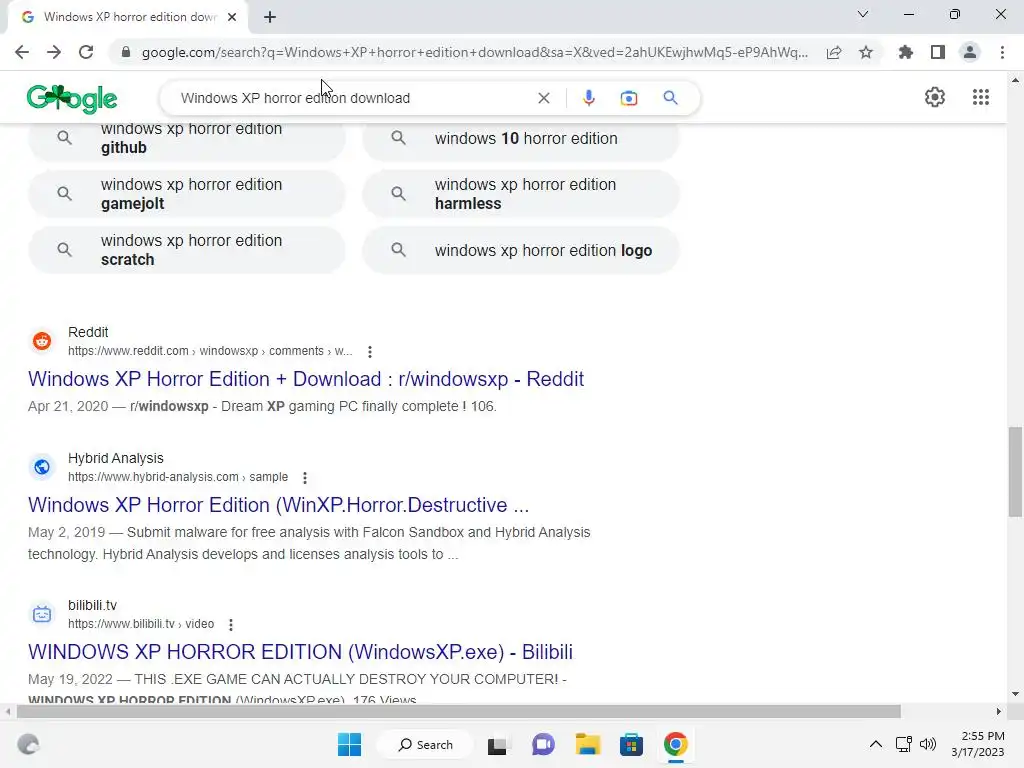
Task: Search related: windows xp horror edition scratch
Action: click(187, 249)
